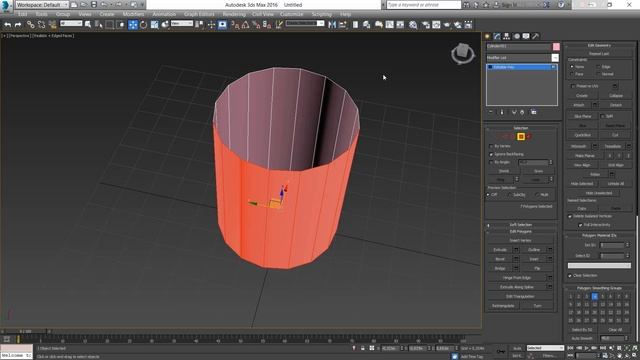Viewport: 640px width, 360px height.
Task: Select smoothing group 4 button
Action: click(595, 297)
